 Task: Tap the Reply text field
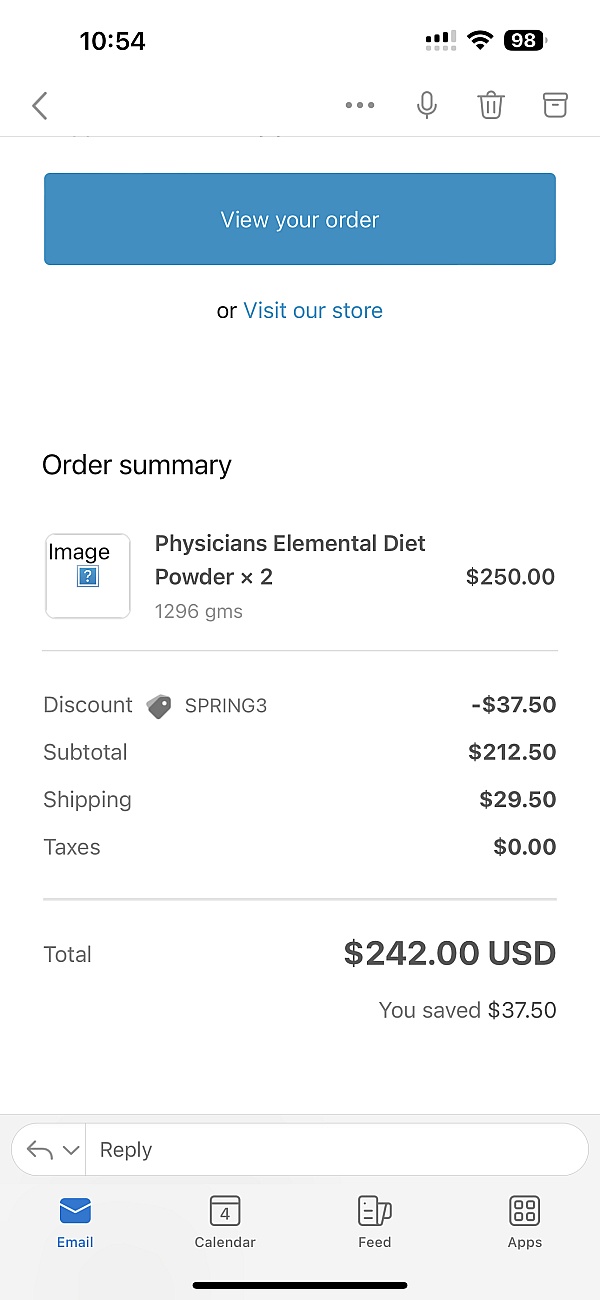click(335, 1150)
